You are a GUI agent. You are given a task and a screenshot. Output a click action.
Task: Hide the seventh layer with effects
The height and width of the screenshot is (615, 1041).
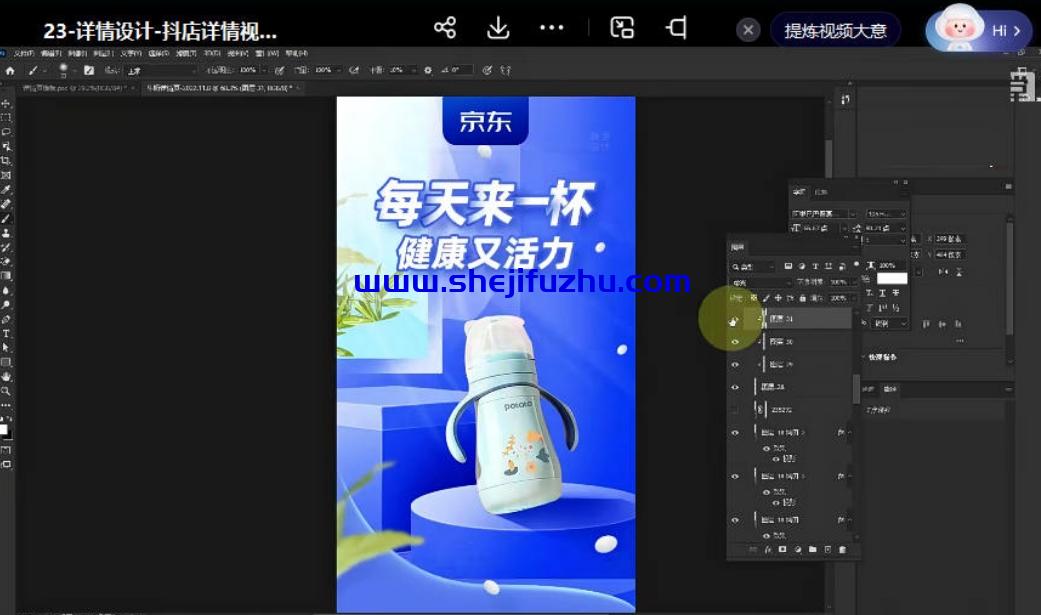[x=734, y=476]
